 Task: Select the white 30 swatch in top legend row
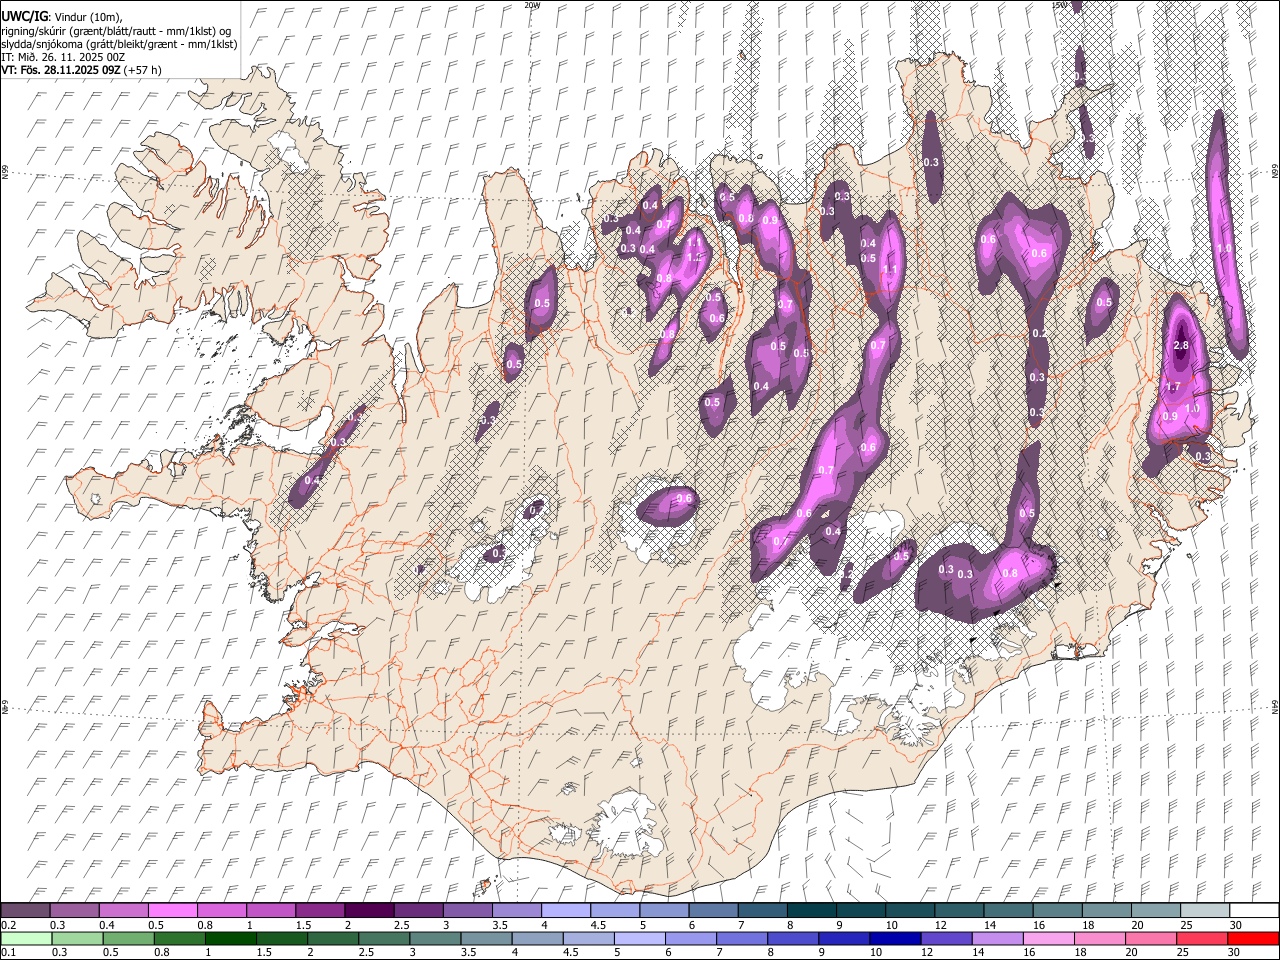pyautogui.click(x=1253, y=910)
